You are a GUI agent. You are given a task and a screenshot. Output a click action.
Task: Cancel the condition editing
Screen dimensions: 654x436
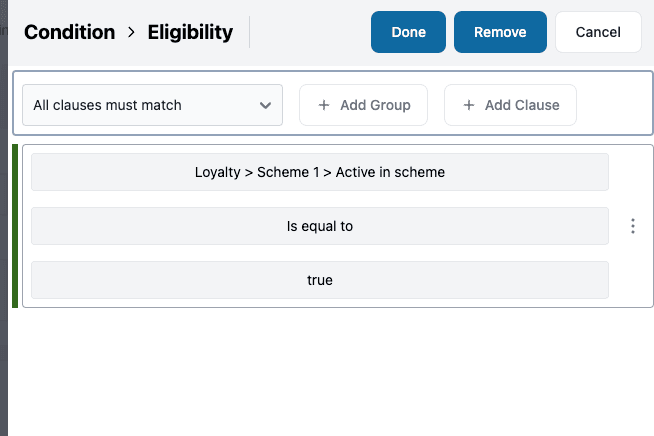coord(598,32)
